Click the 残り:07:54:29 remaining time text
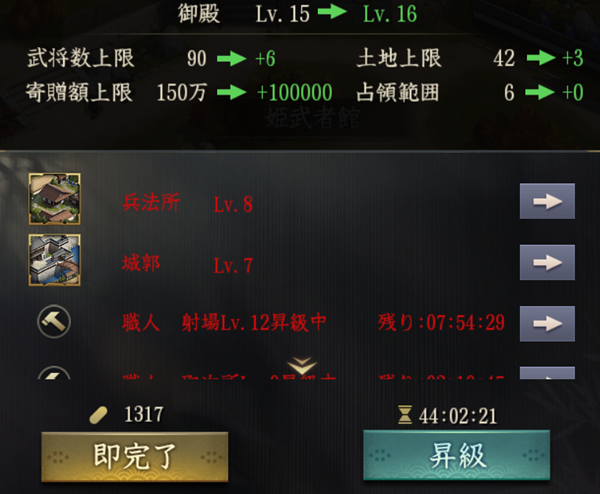 (441, 322)
